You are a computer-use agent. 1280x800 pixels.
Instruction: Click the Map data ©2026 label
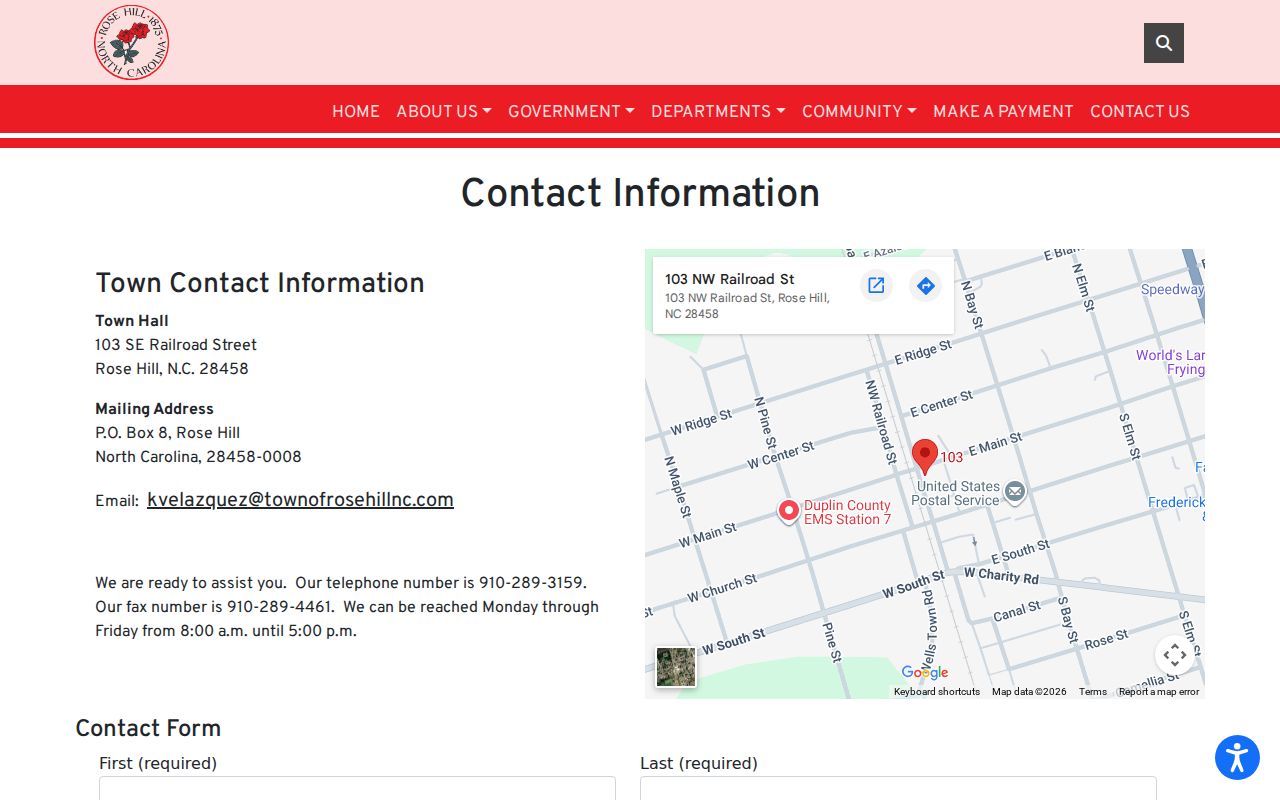coord(1029,692)
